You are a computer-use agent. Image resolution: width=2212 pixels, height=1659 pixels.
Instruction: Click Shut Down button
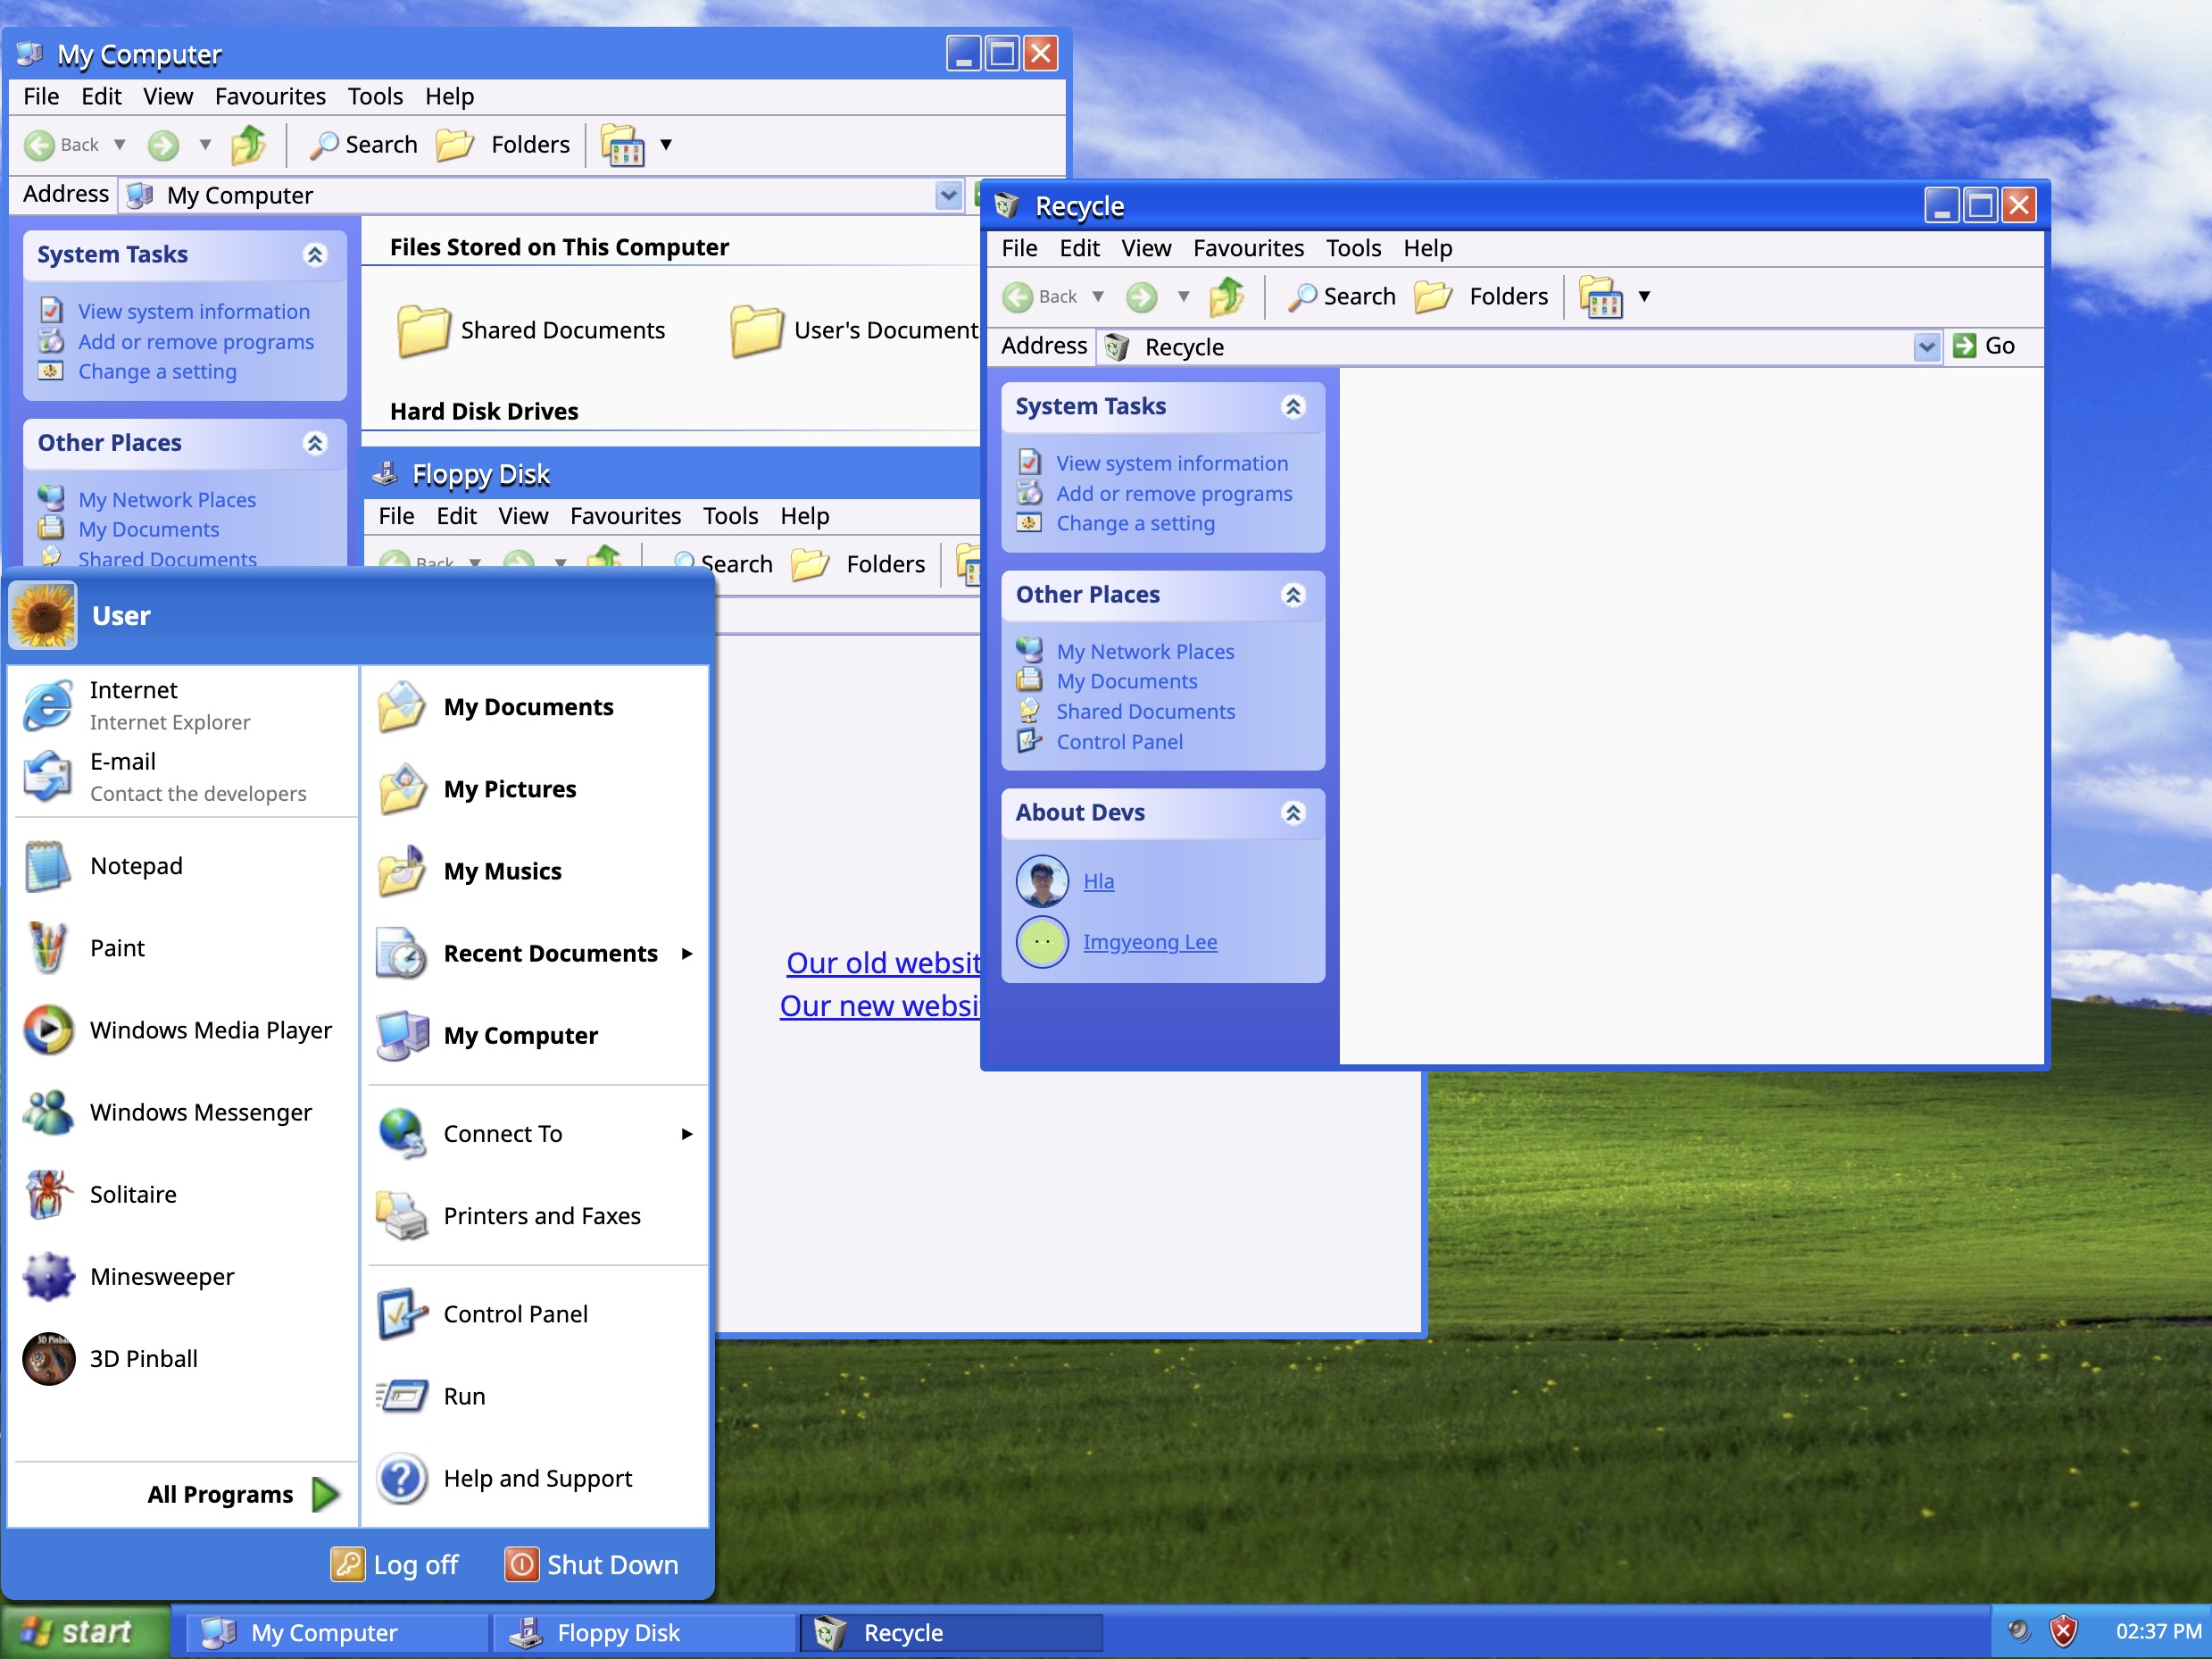(592, 1565)
